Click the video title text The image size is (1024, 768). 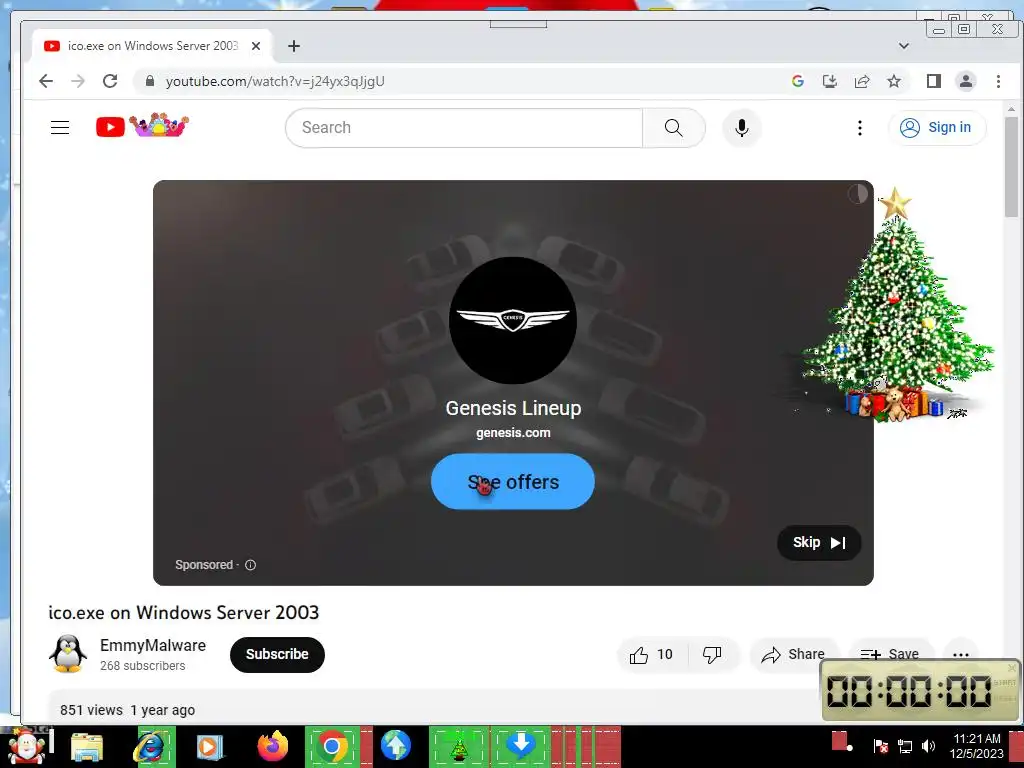184,613
